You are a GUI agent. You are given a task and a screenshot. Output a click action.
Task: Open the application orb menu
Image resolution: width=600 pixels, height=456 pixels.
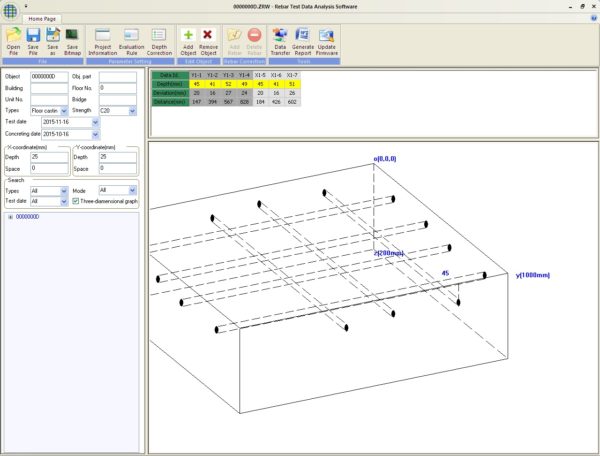click(10, 11)
